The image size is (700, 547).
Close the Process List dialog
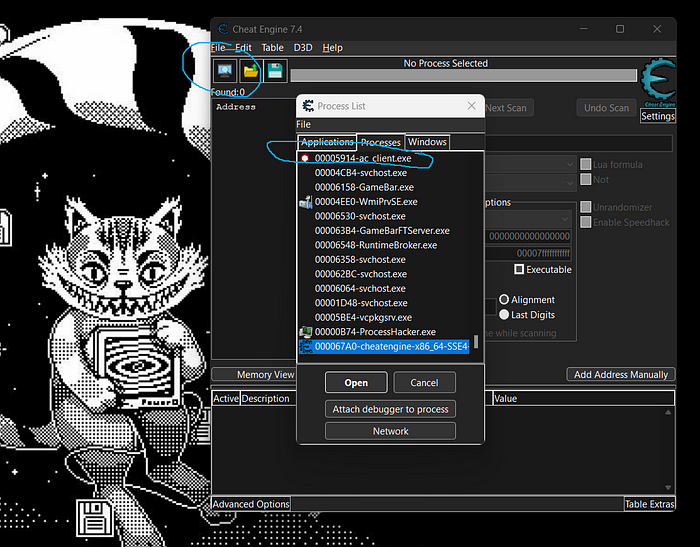click(x=471, y=106)
